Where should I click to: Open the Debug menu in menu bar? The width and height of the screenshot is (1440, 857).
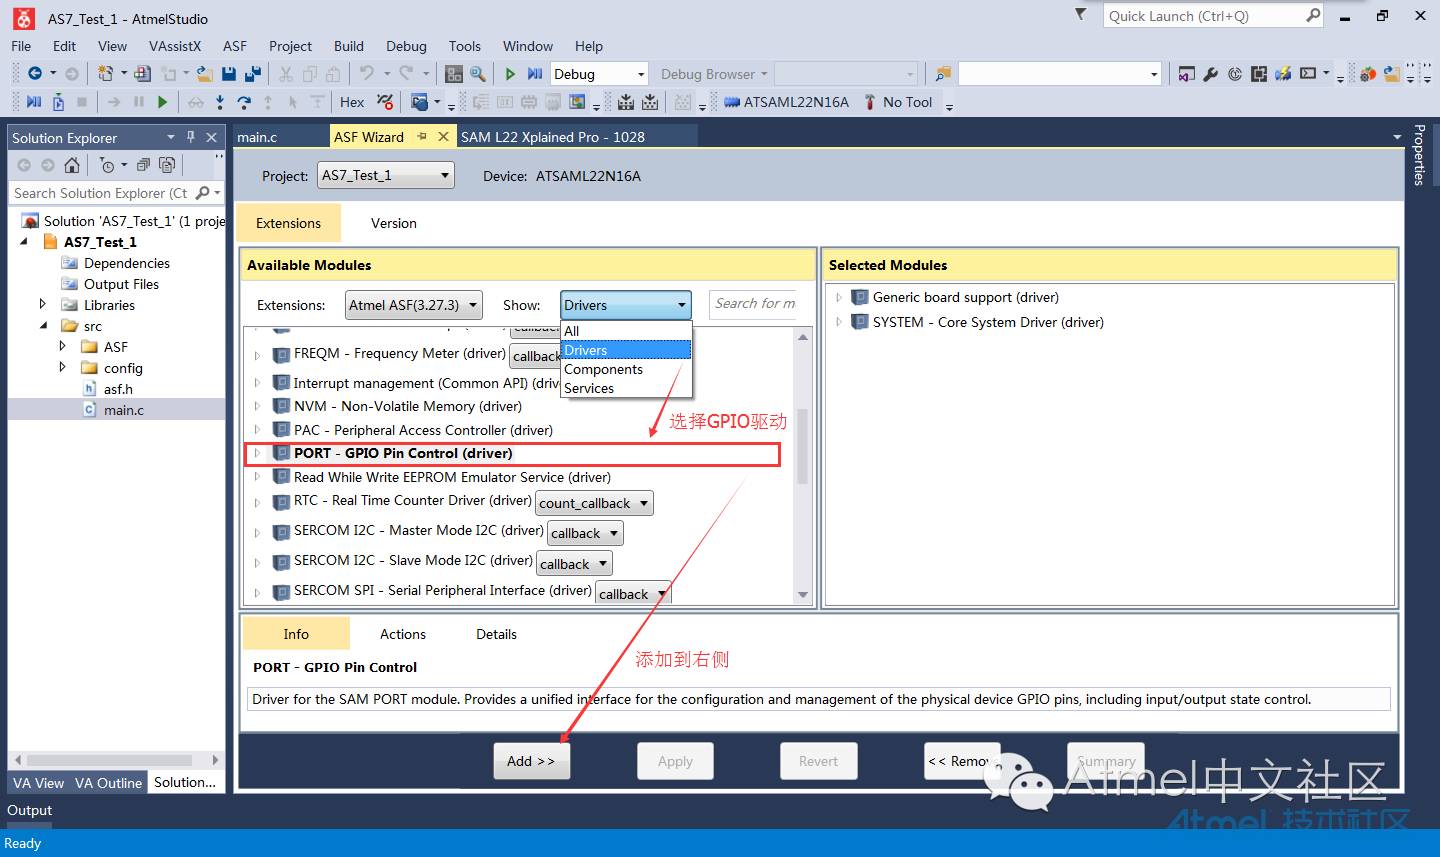406,46
